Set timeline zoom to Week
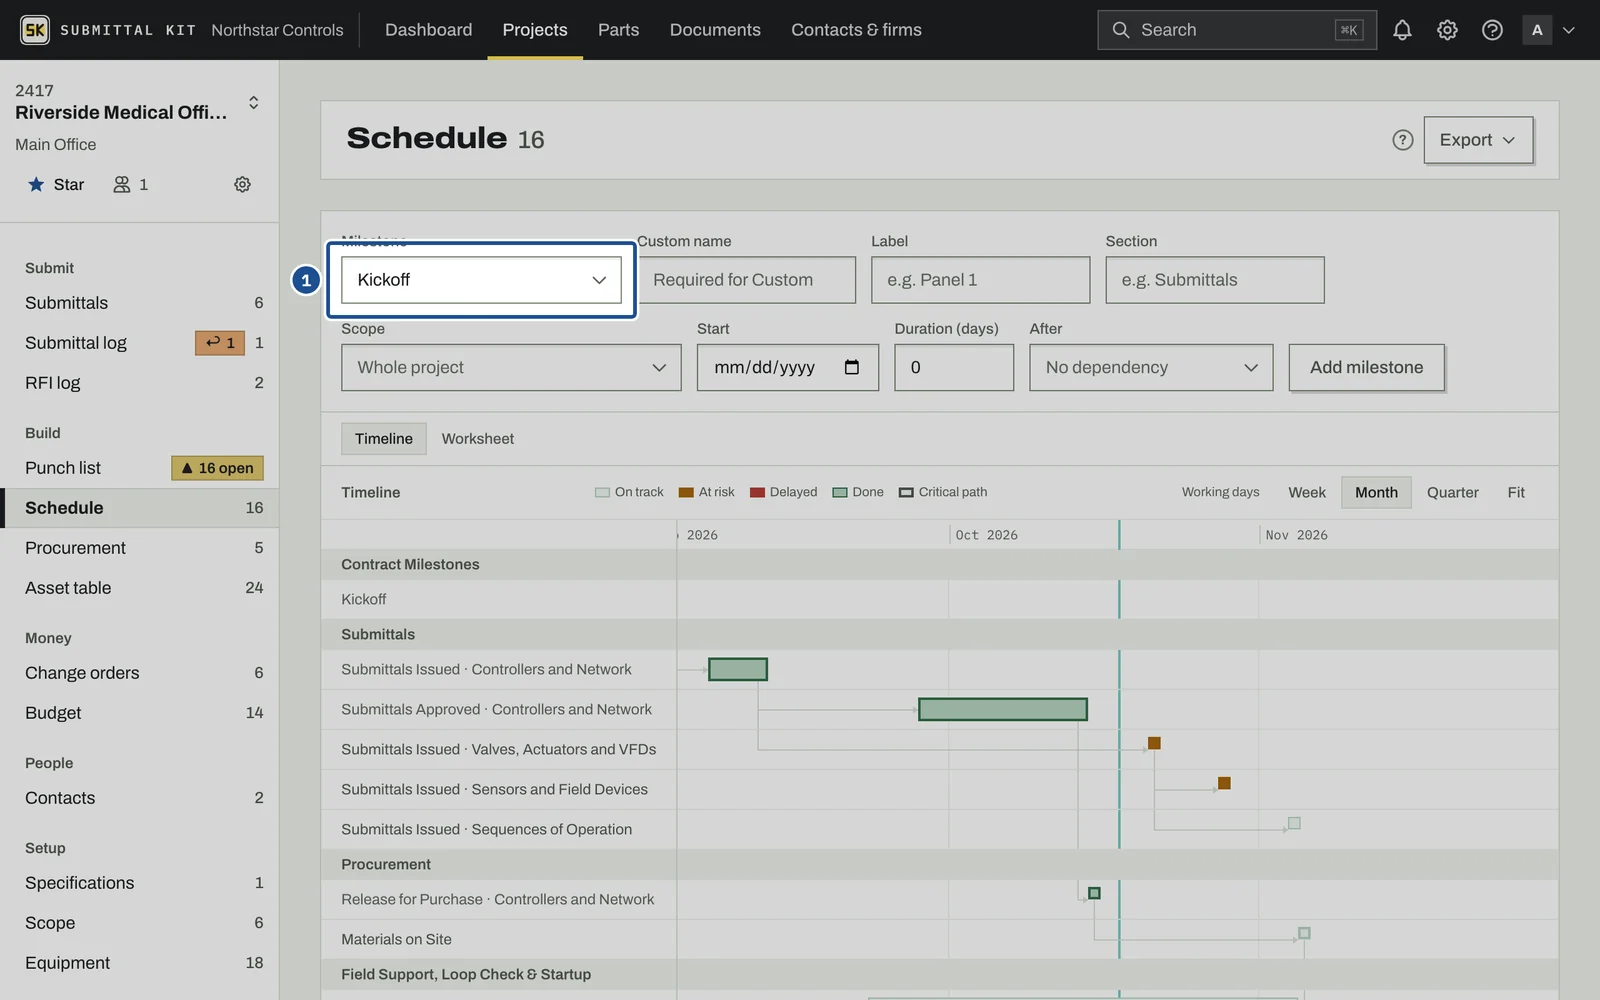The height and width of the screenshot is (1000, 1600). [1307, 492]
